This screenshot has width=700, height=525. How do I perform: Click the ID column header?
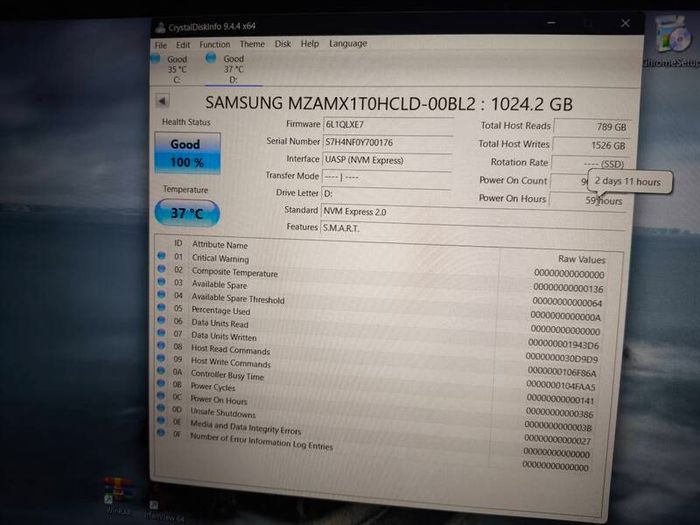tap(178, 243)
